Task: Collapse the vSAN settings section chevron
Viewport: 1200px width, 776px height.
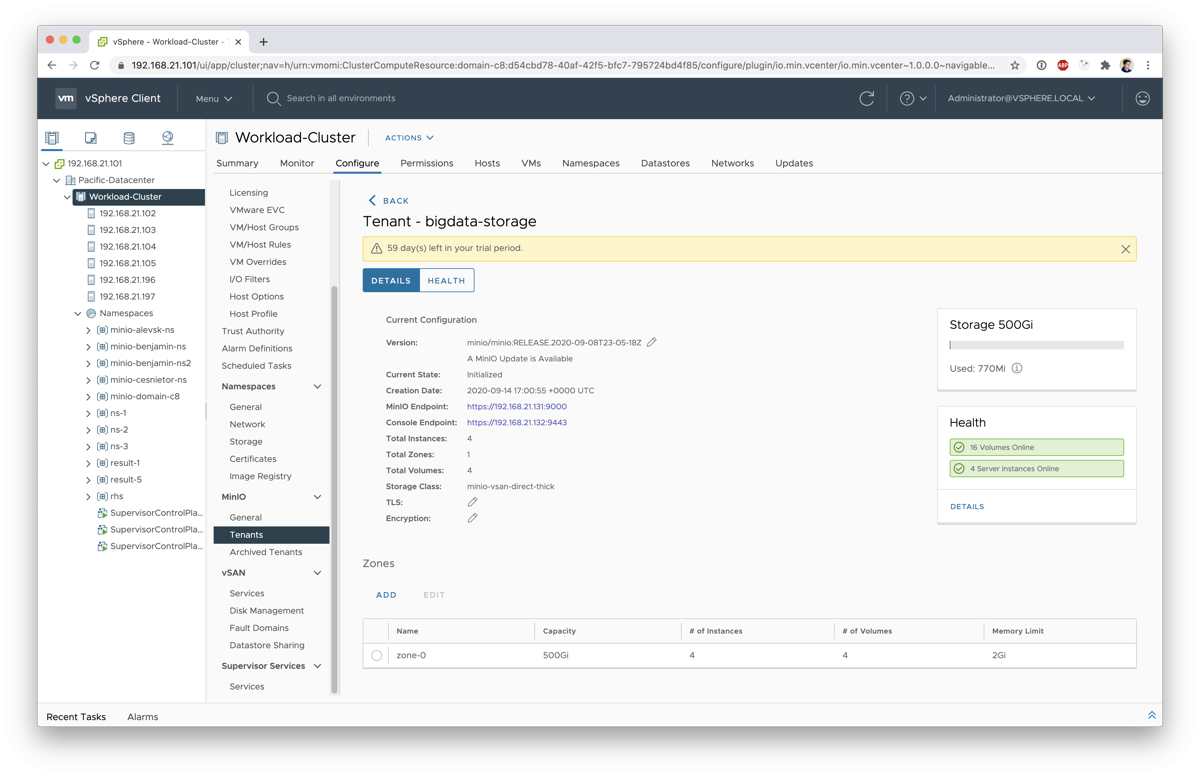Action: pyautogui.click(x=318, y=573)
